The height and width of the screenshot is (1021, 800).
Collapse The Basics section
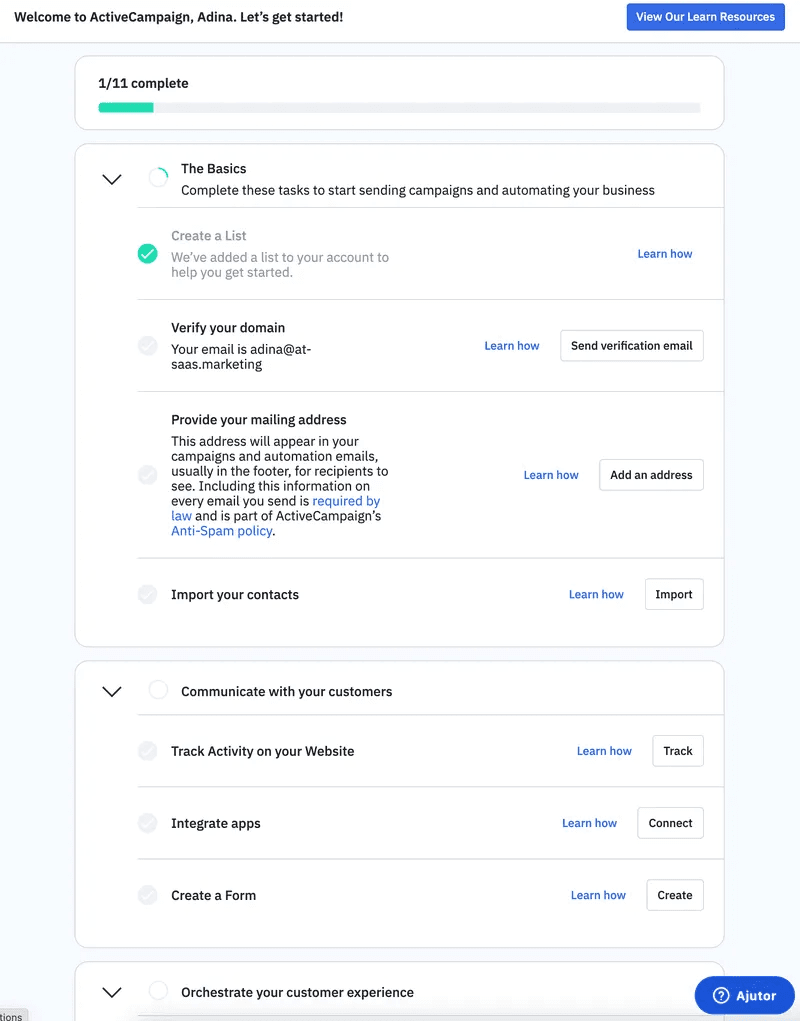coord(111,178)
